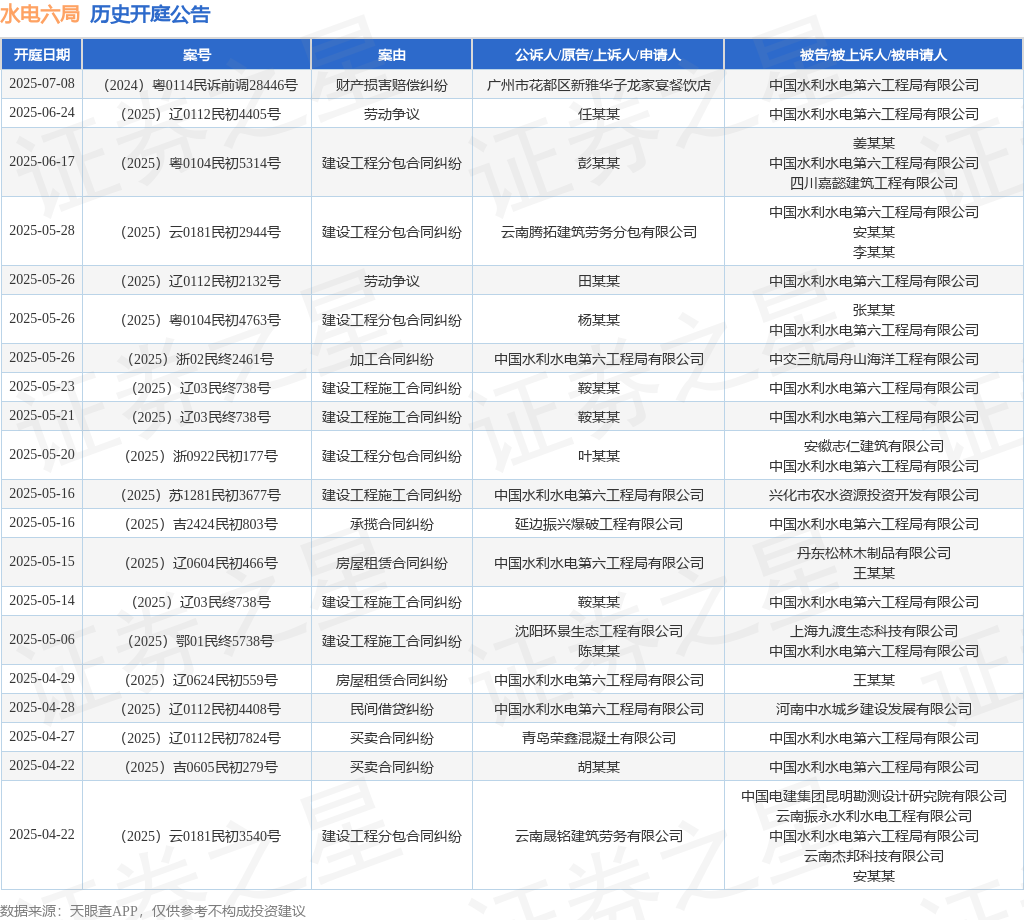Click the date 2025-05-06
Screen dimensions: 1024x920
[42, 640]
